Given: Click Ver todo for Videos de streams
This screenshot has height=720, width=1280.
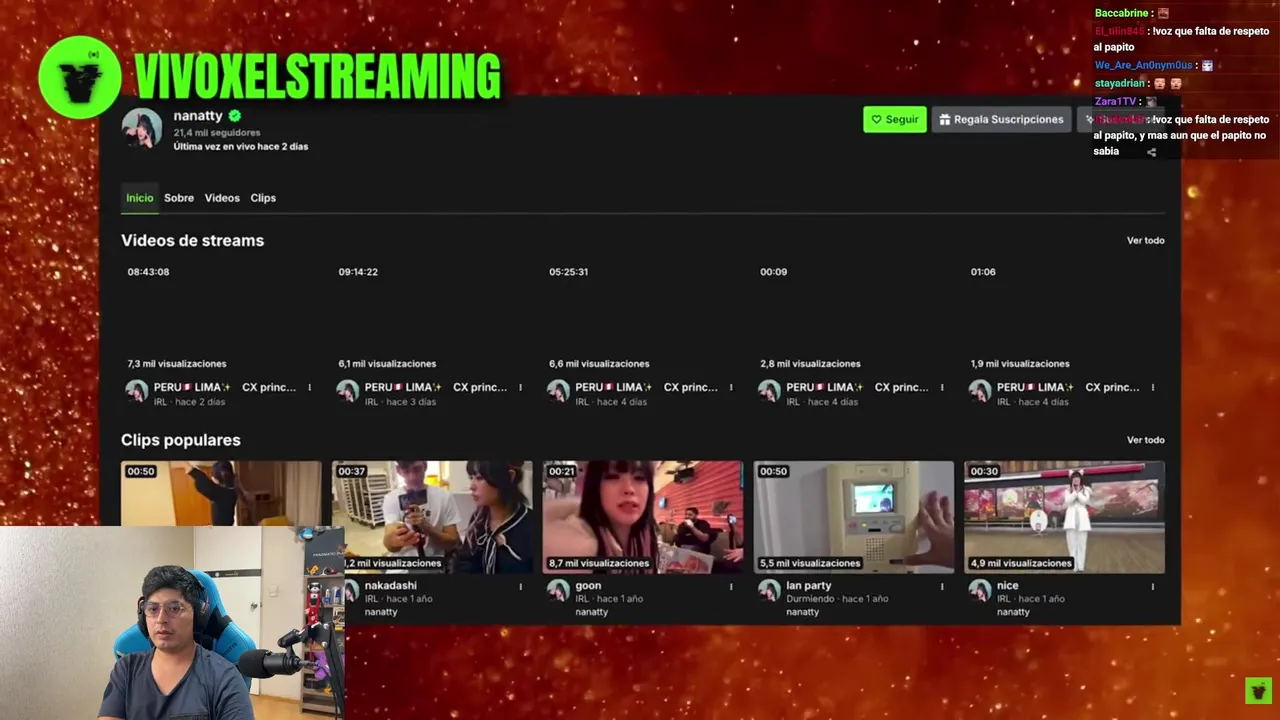Looking at the screenshot, I should (x=1145, y=240).
